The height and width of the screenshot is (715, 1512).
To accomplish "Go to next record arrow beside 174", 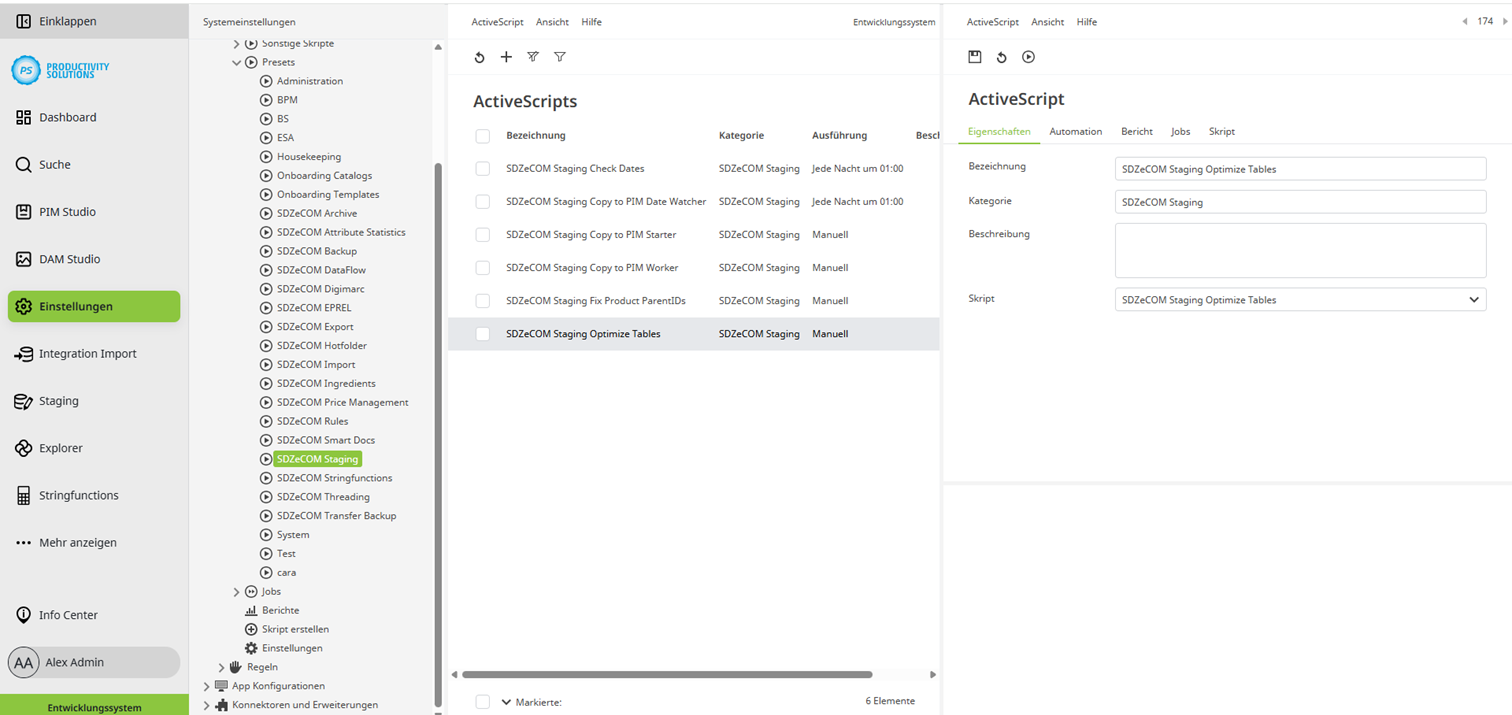I will [1504, 21].
